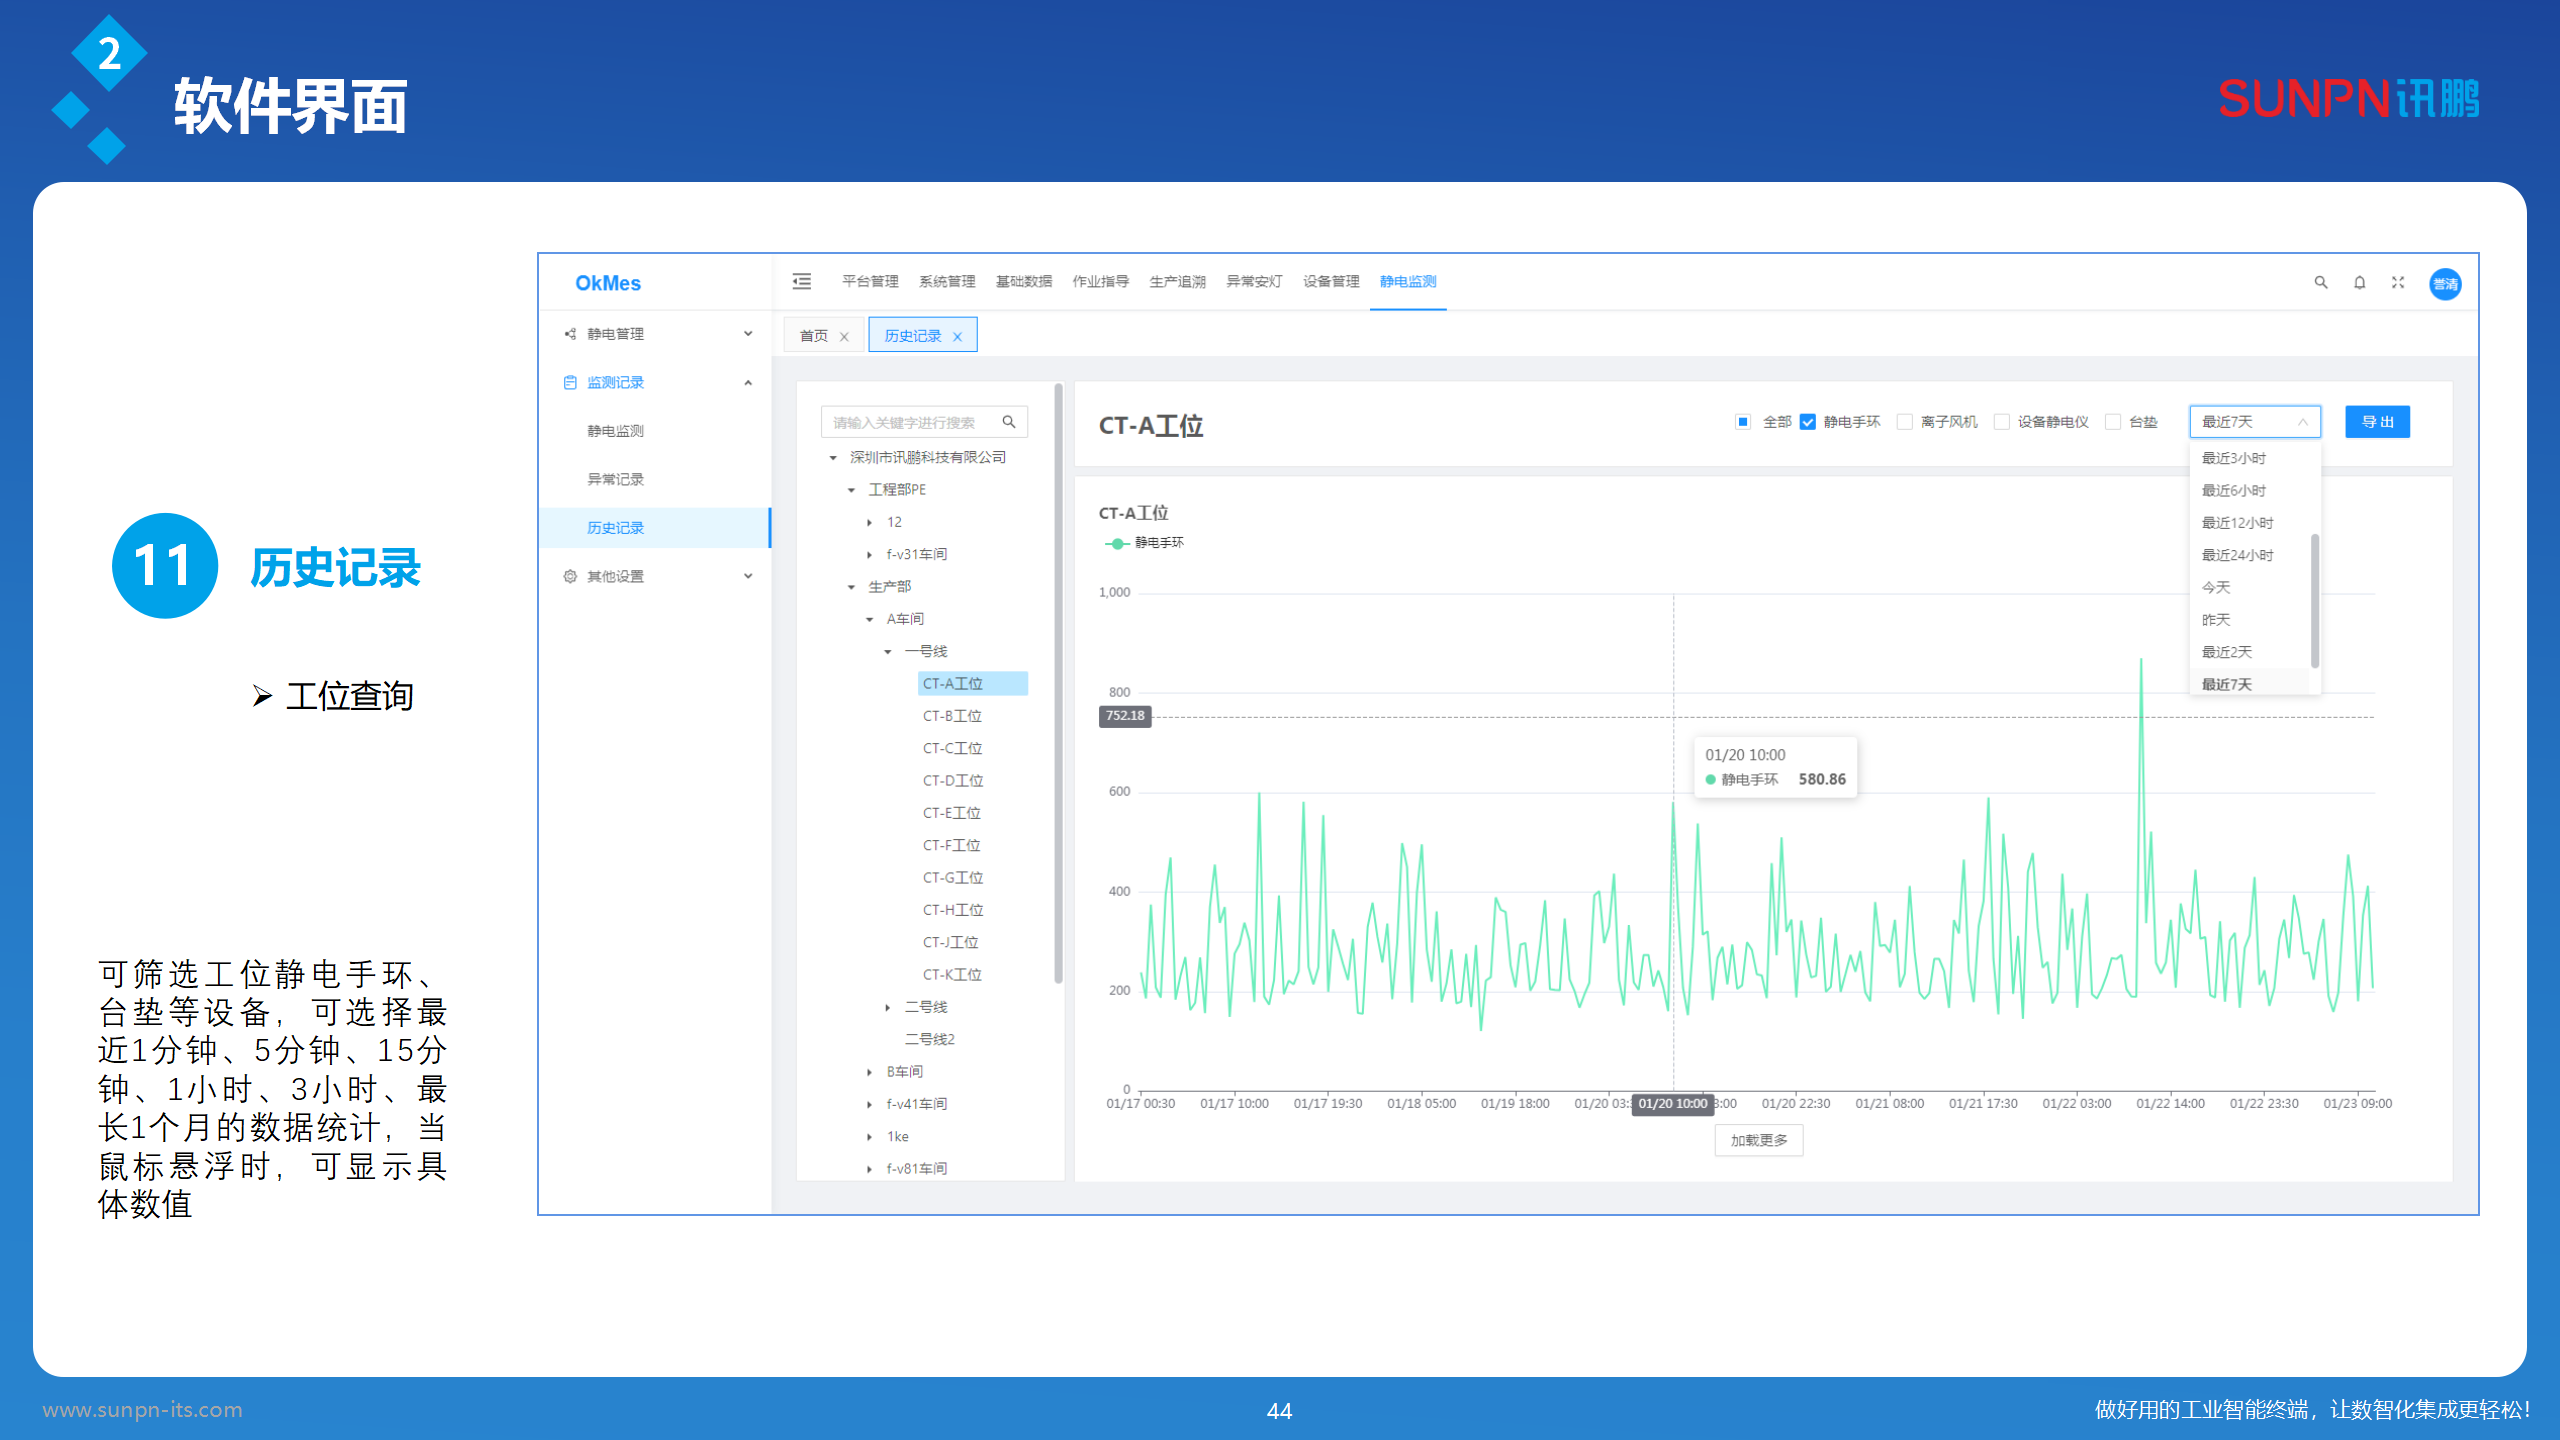Click the search icon in tree filter box
Image resolution: width=2560 pixels, height=1440 pixels.
[1009, 422]
